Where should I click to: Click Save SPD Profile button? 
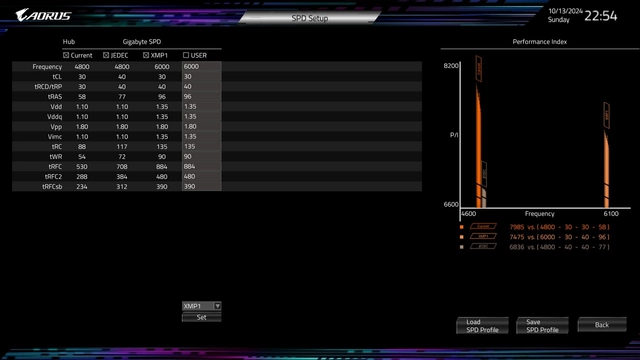click(542, 325)
